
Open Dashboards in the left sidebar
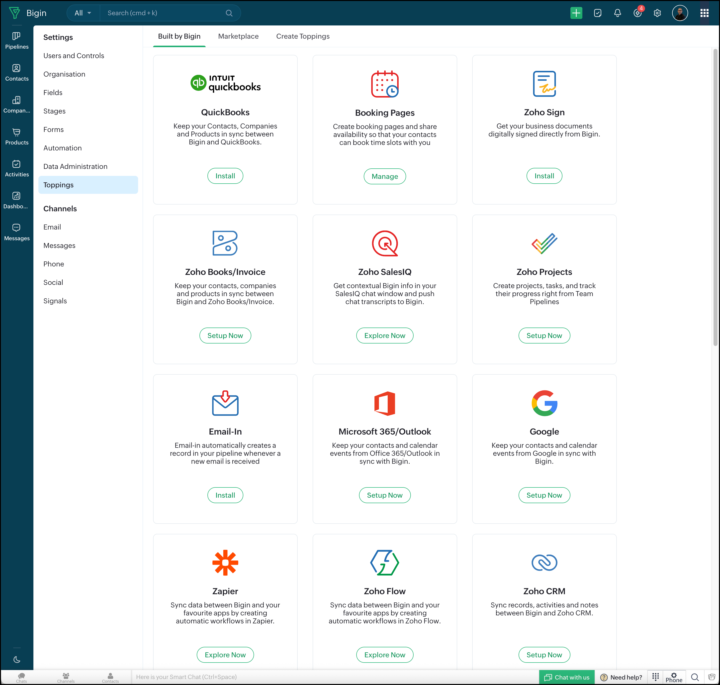click(17, 200)
